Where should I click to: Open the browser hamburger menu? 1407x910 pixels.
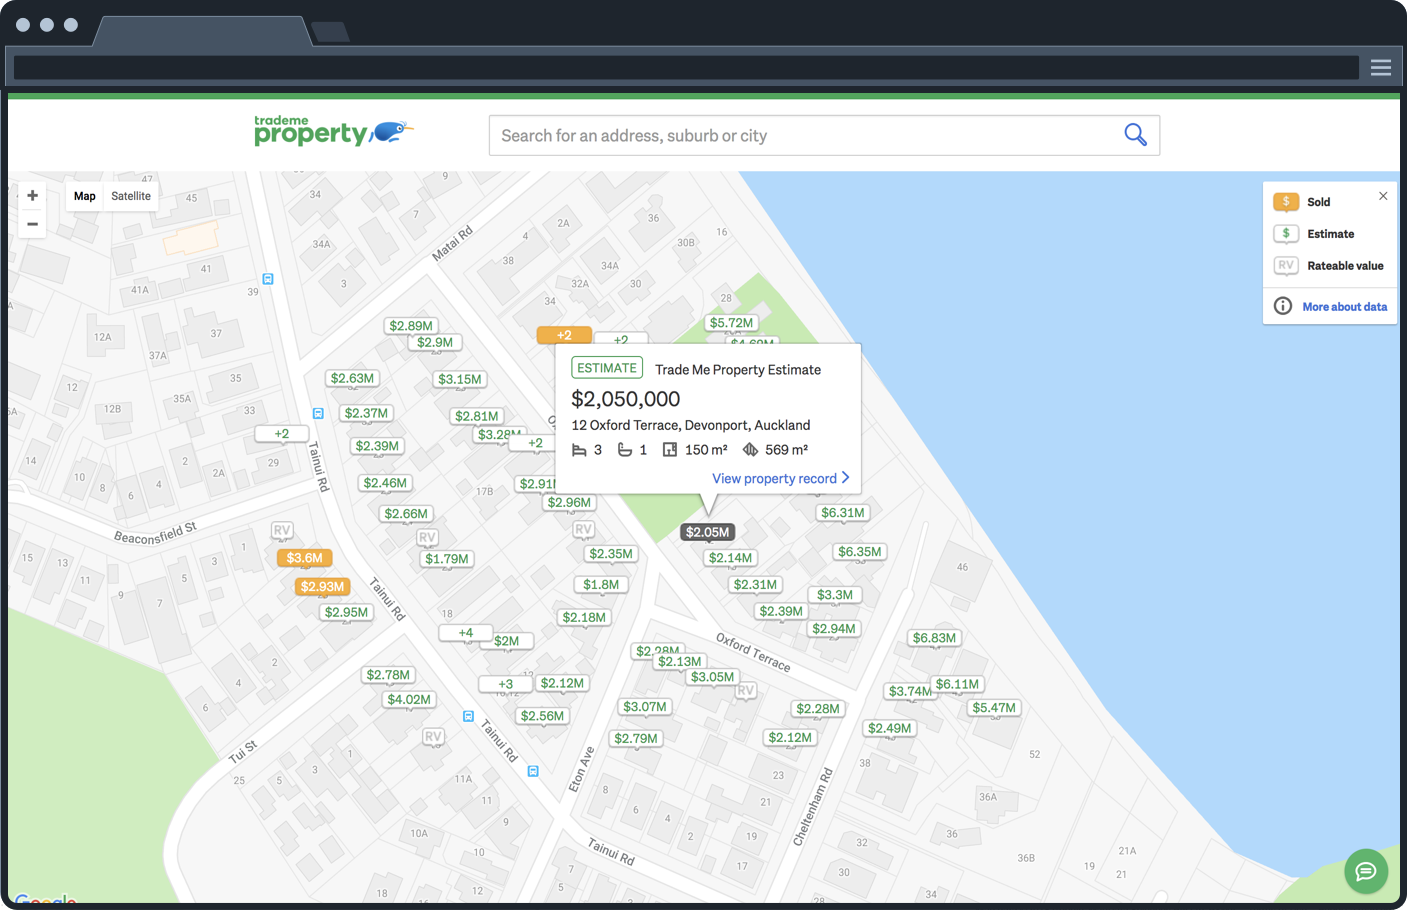click(1380, 68)
